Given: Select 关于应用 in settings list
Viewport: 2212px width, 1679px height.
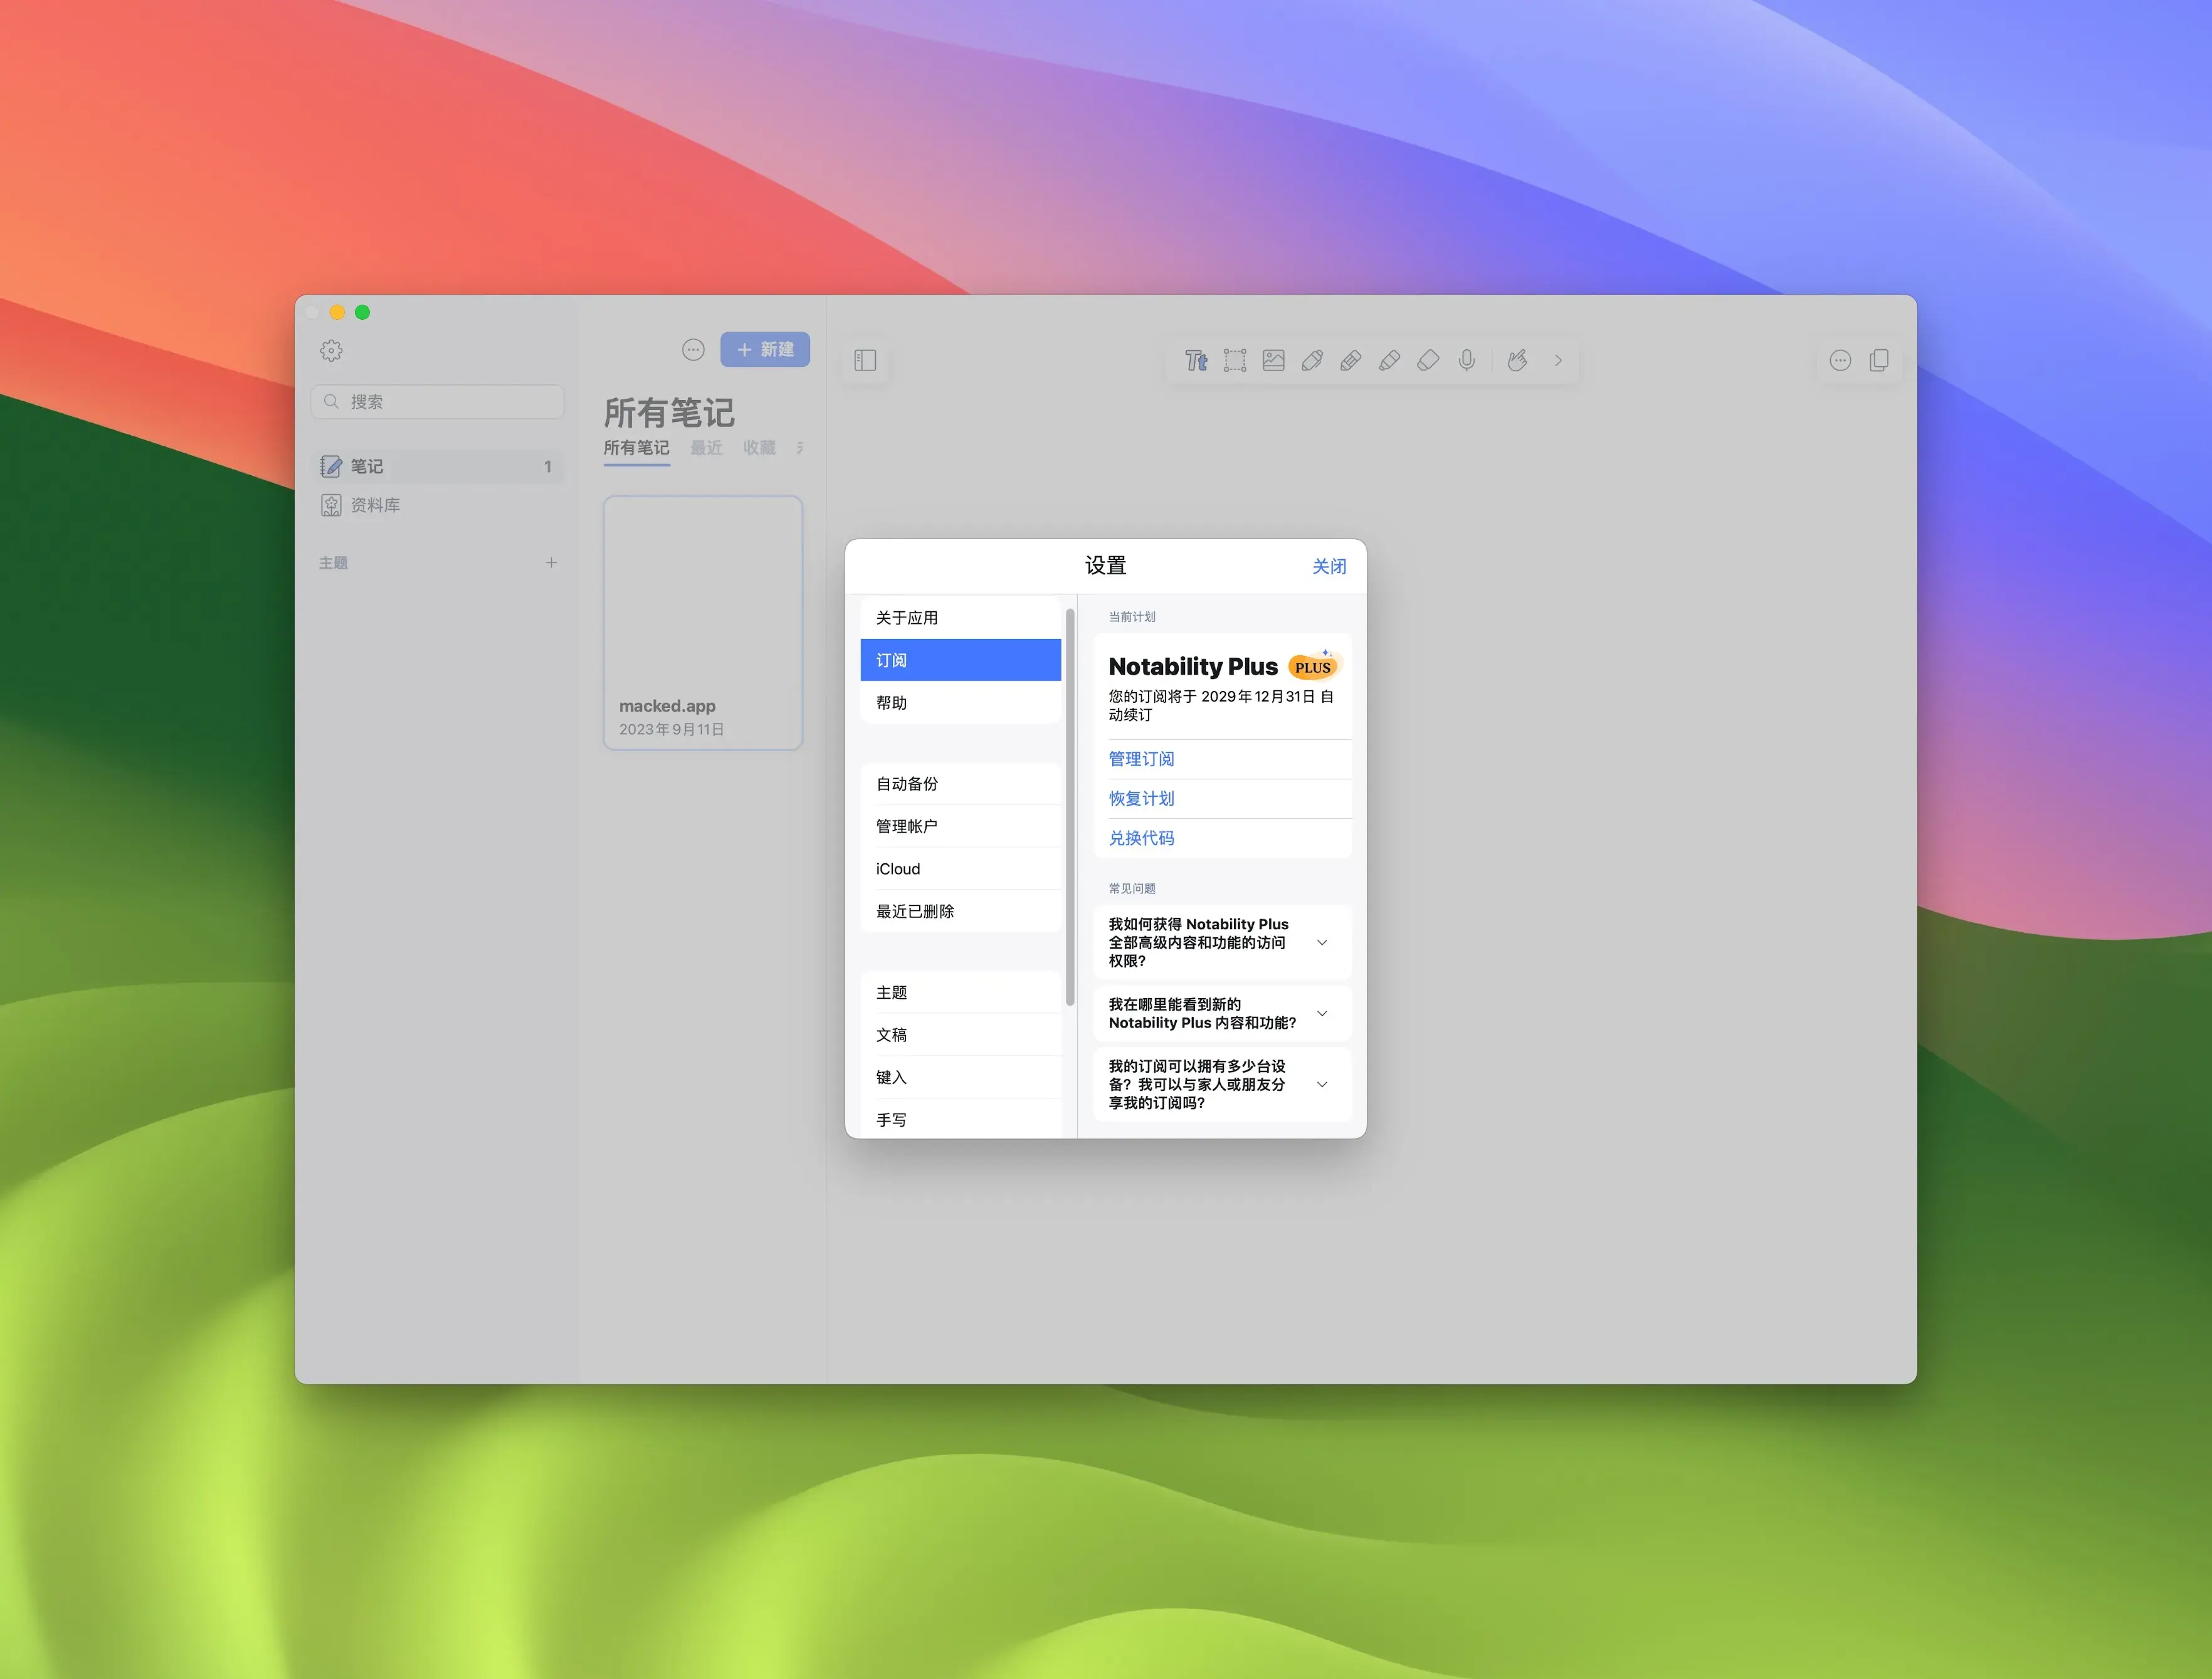Looking at the screenshot, I should pyautogui.click(x=960, y=618).
